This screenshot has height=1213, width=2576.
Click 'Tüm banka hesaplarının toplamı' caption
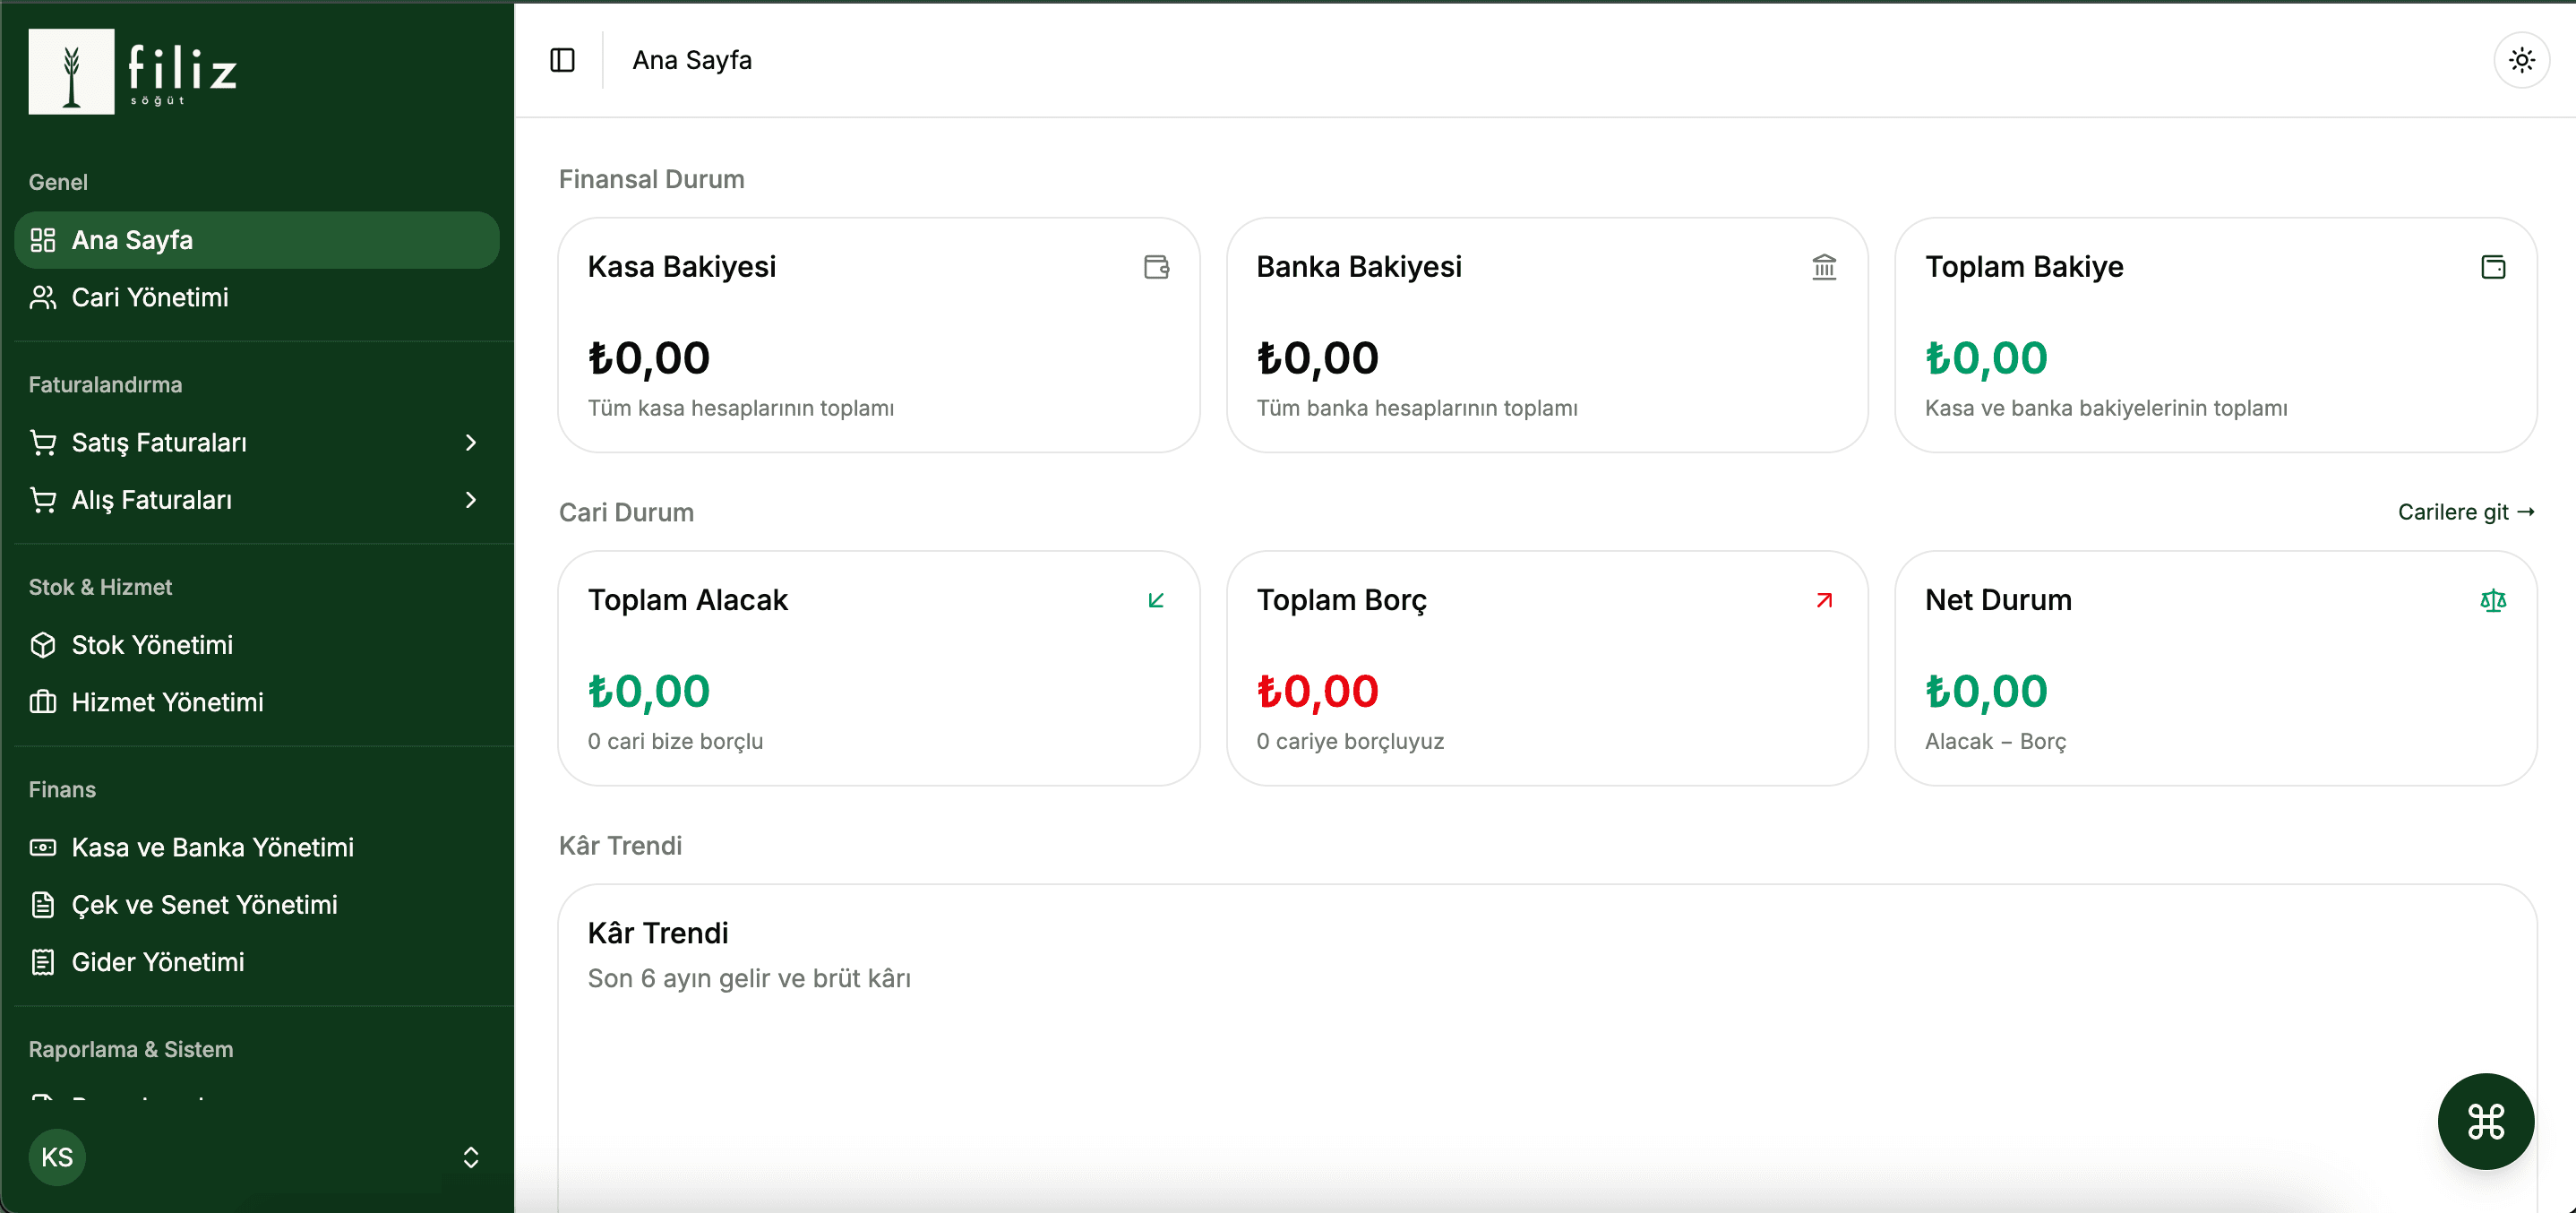tap(1416, 408)
